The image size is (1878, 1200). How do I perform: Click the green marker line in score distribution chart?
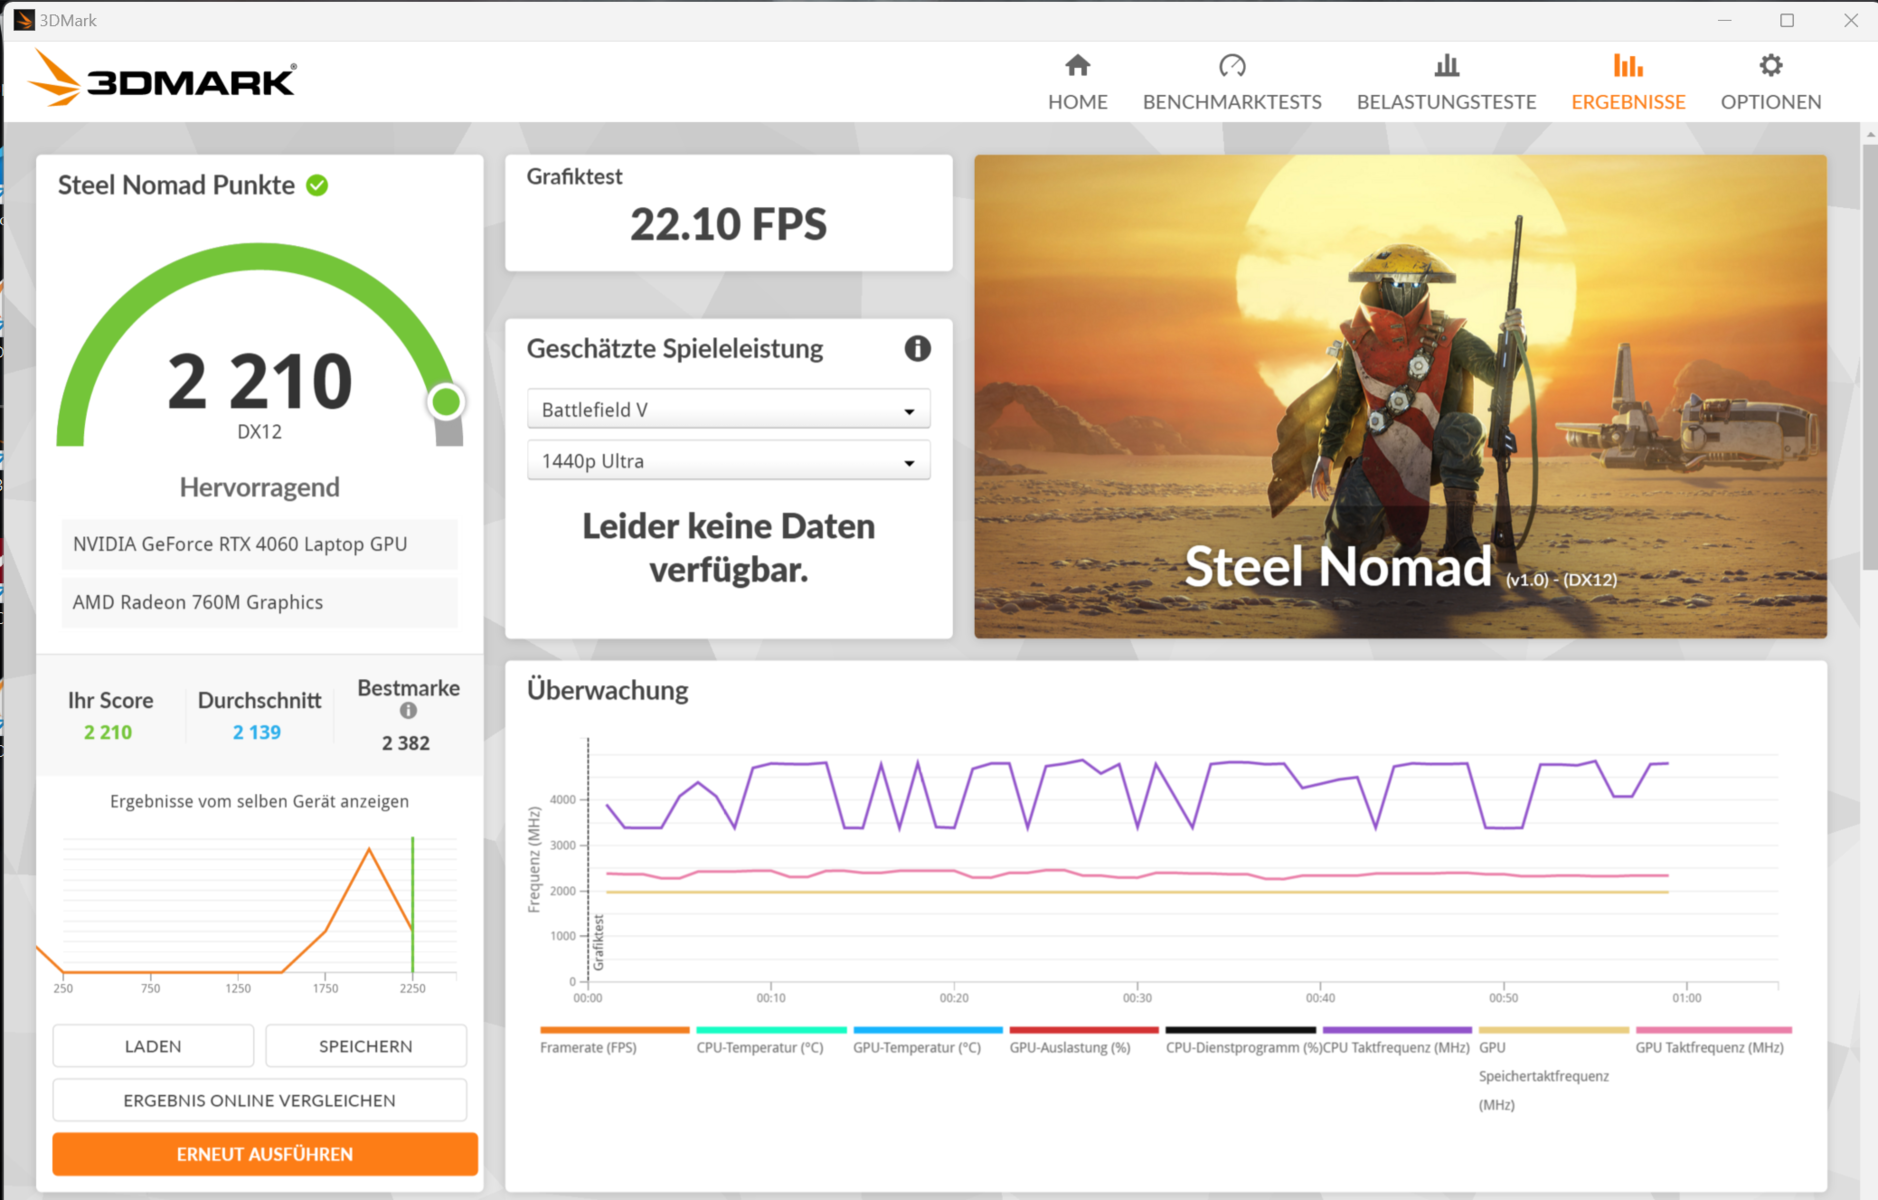coord(412,904)
